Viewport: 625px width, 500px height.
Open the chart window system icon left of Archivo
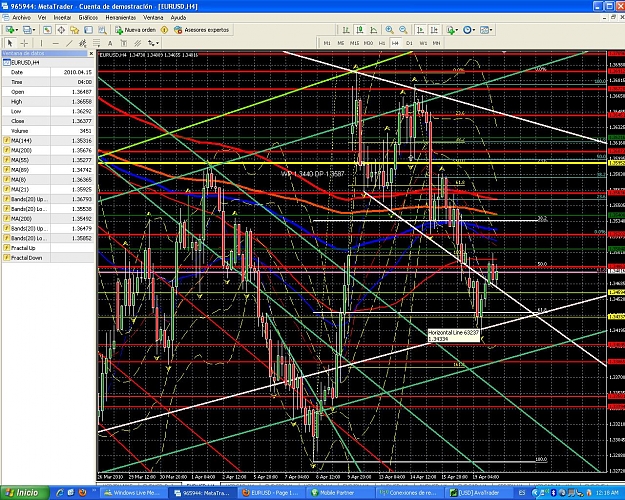[5, 18]
